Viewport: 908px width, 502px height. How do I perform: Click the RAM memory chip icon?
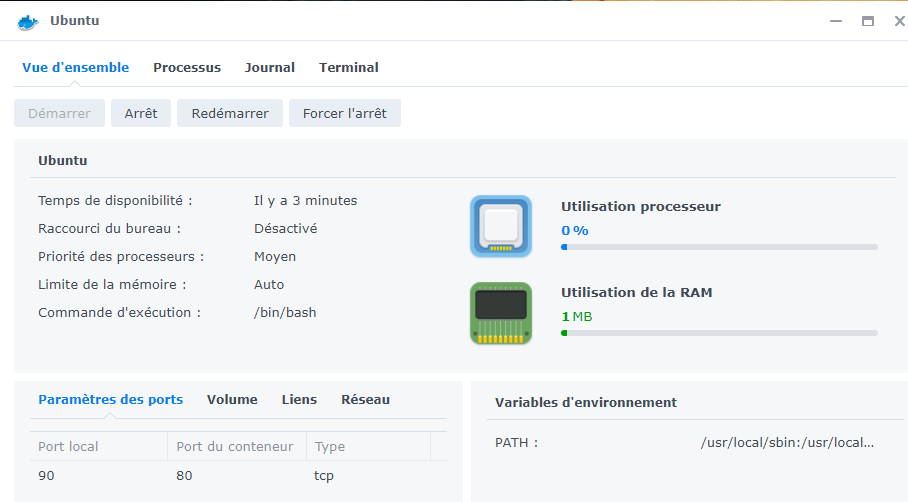[500, 313]
